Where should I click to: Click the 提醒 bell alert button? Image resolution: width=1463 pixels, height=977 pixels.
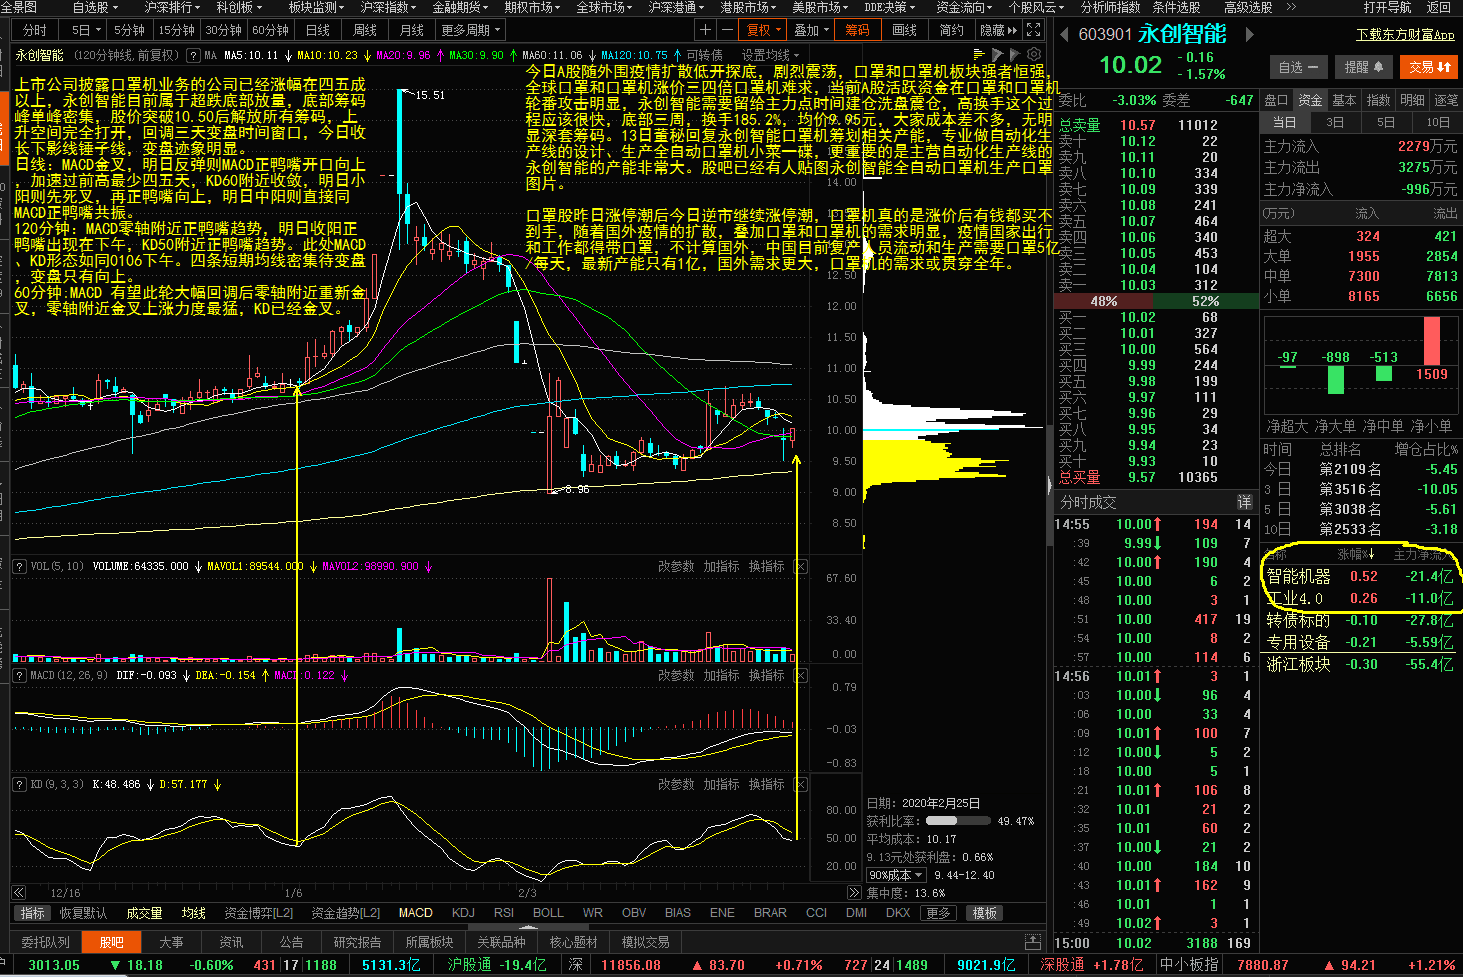pyautogui.click(x=1364, y=67)
